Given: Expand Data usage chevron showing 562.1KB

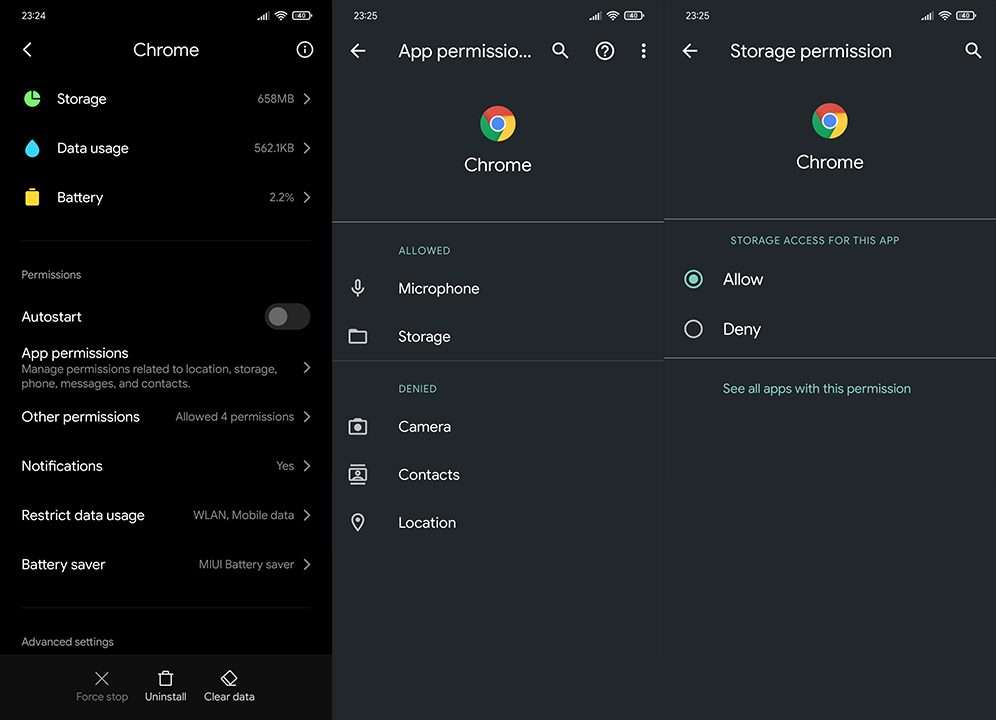Looking at the screenshot, I should [x=307, y=148].
